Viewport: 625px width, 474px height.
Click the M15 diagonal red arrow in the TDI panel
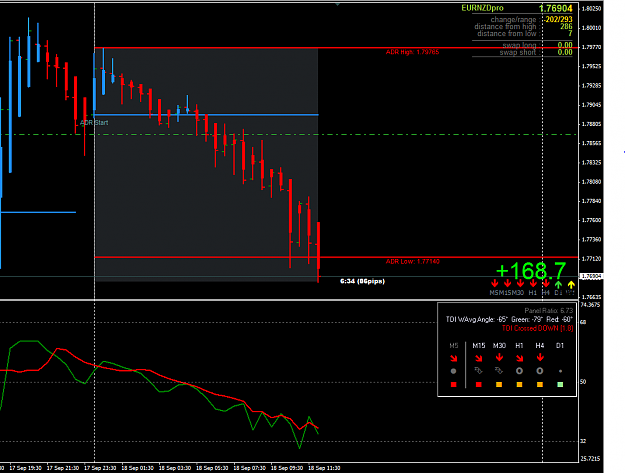click(479, 358)
